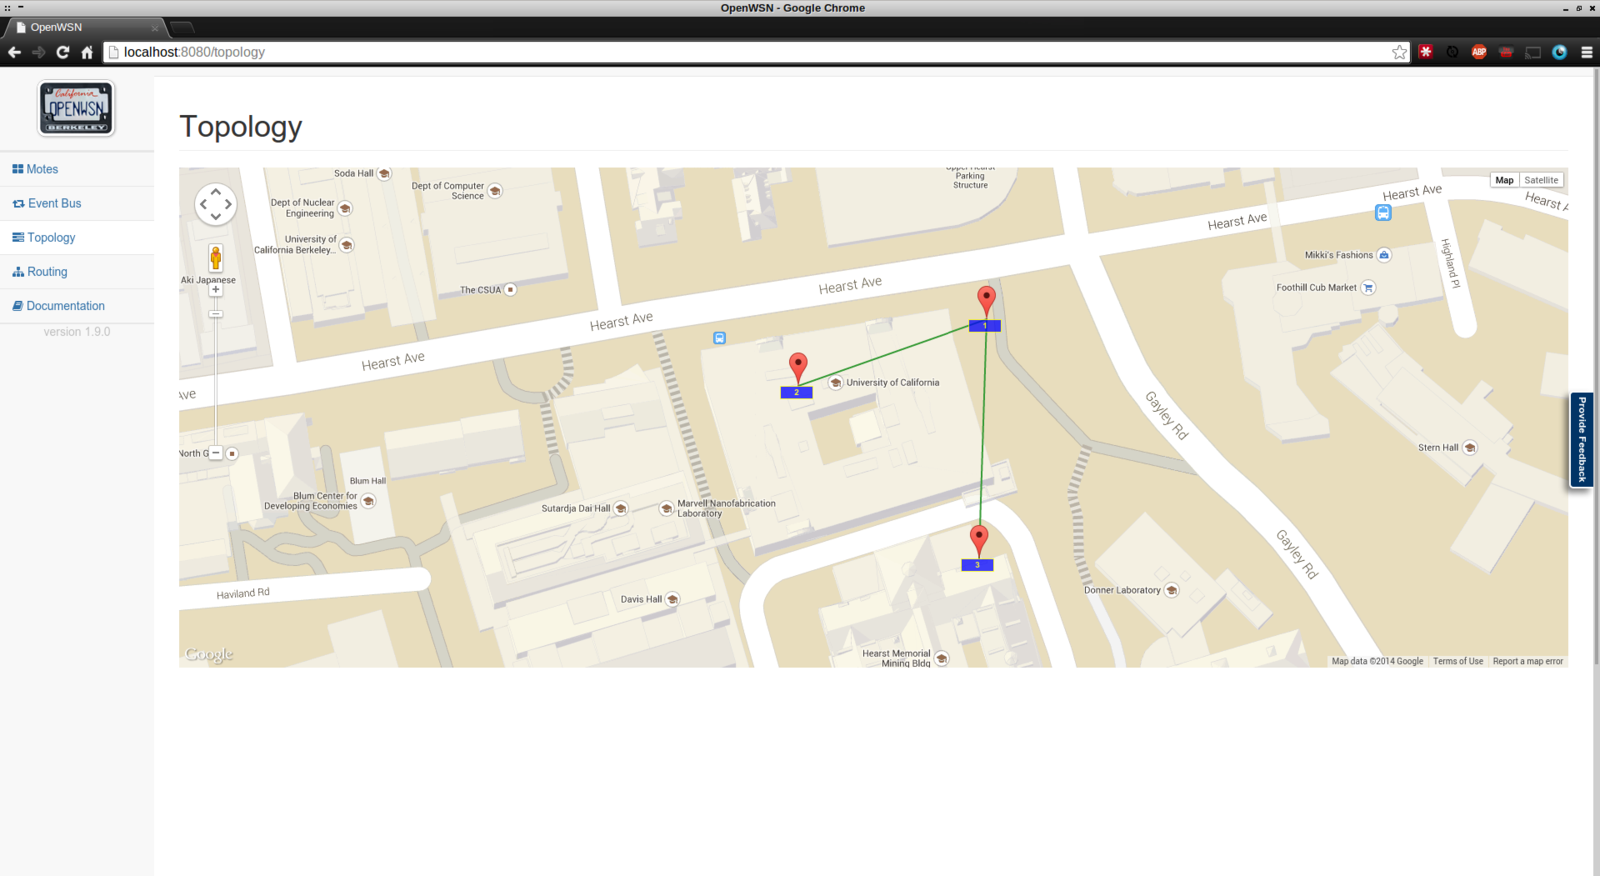Select the red marker for mote 2
Image resolution: width=1600 pixels, height=876 pixels.
coord(798,368)
